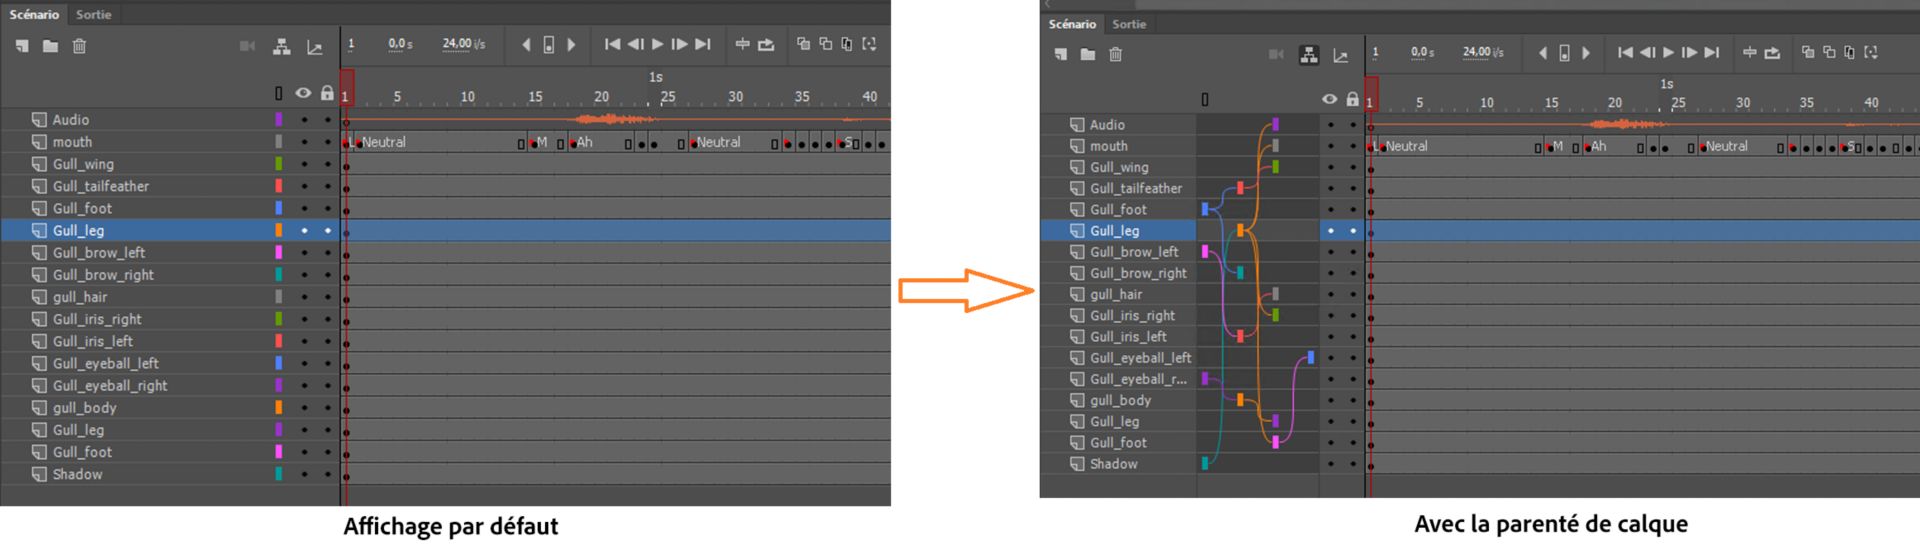Switch to Sortie tab in default view panel
This screenshot has width=1920, height=546.
pyautogui.click(x=93, y=14)
